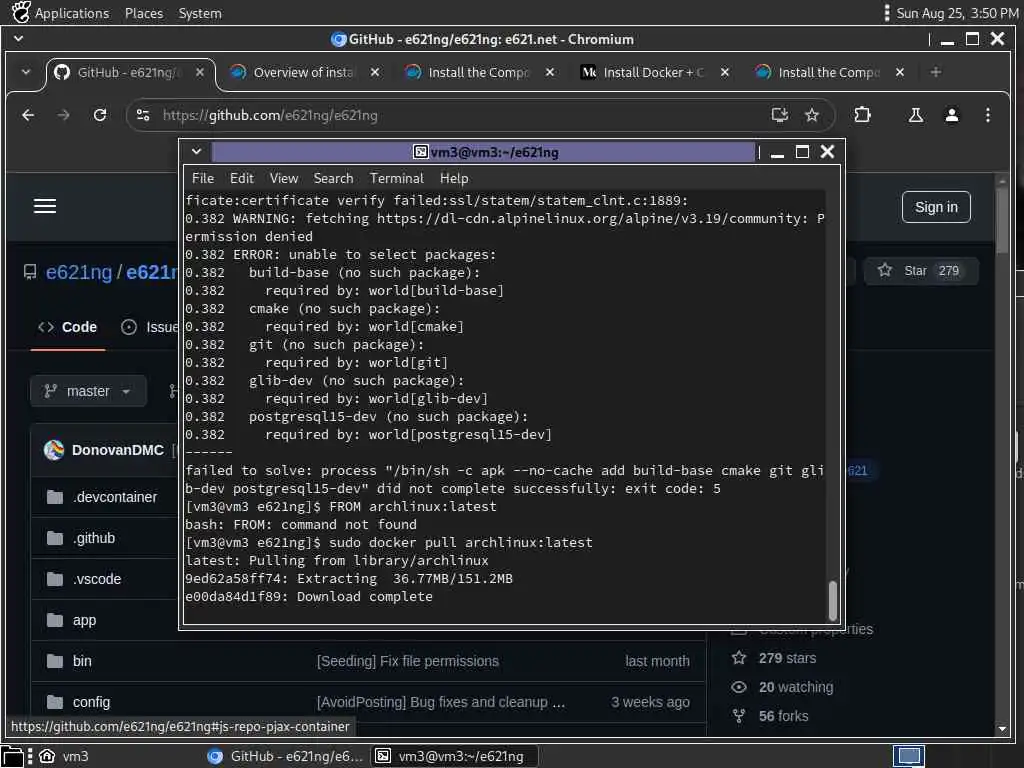Click the DonovanDMC author link

(x=118, y=450)
